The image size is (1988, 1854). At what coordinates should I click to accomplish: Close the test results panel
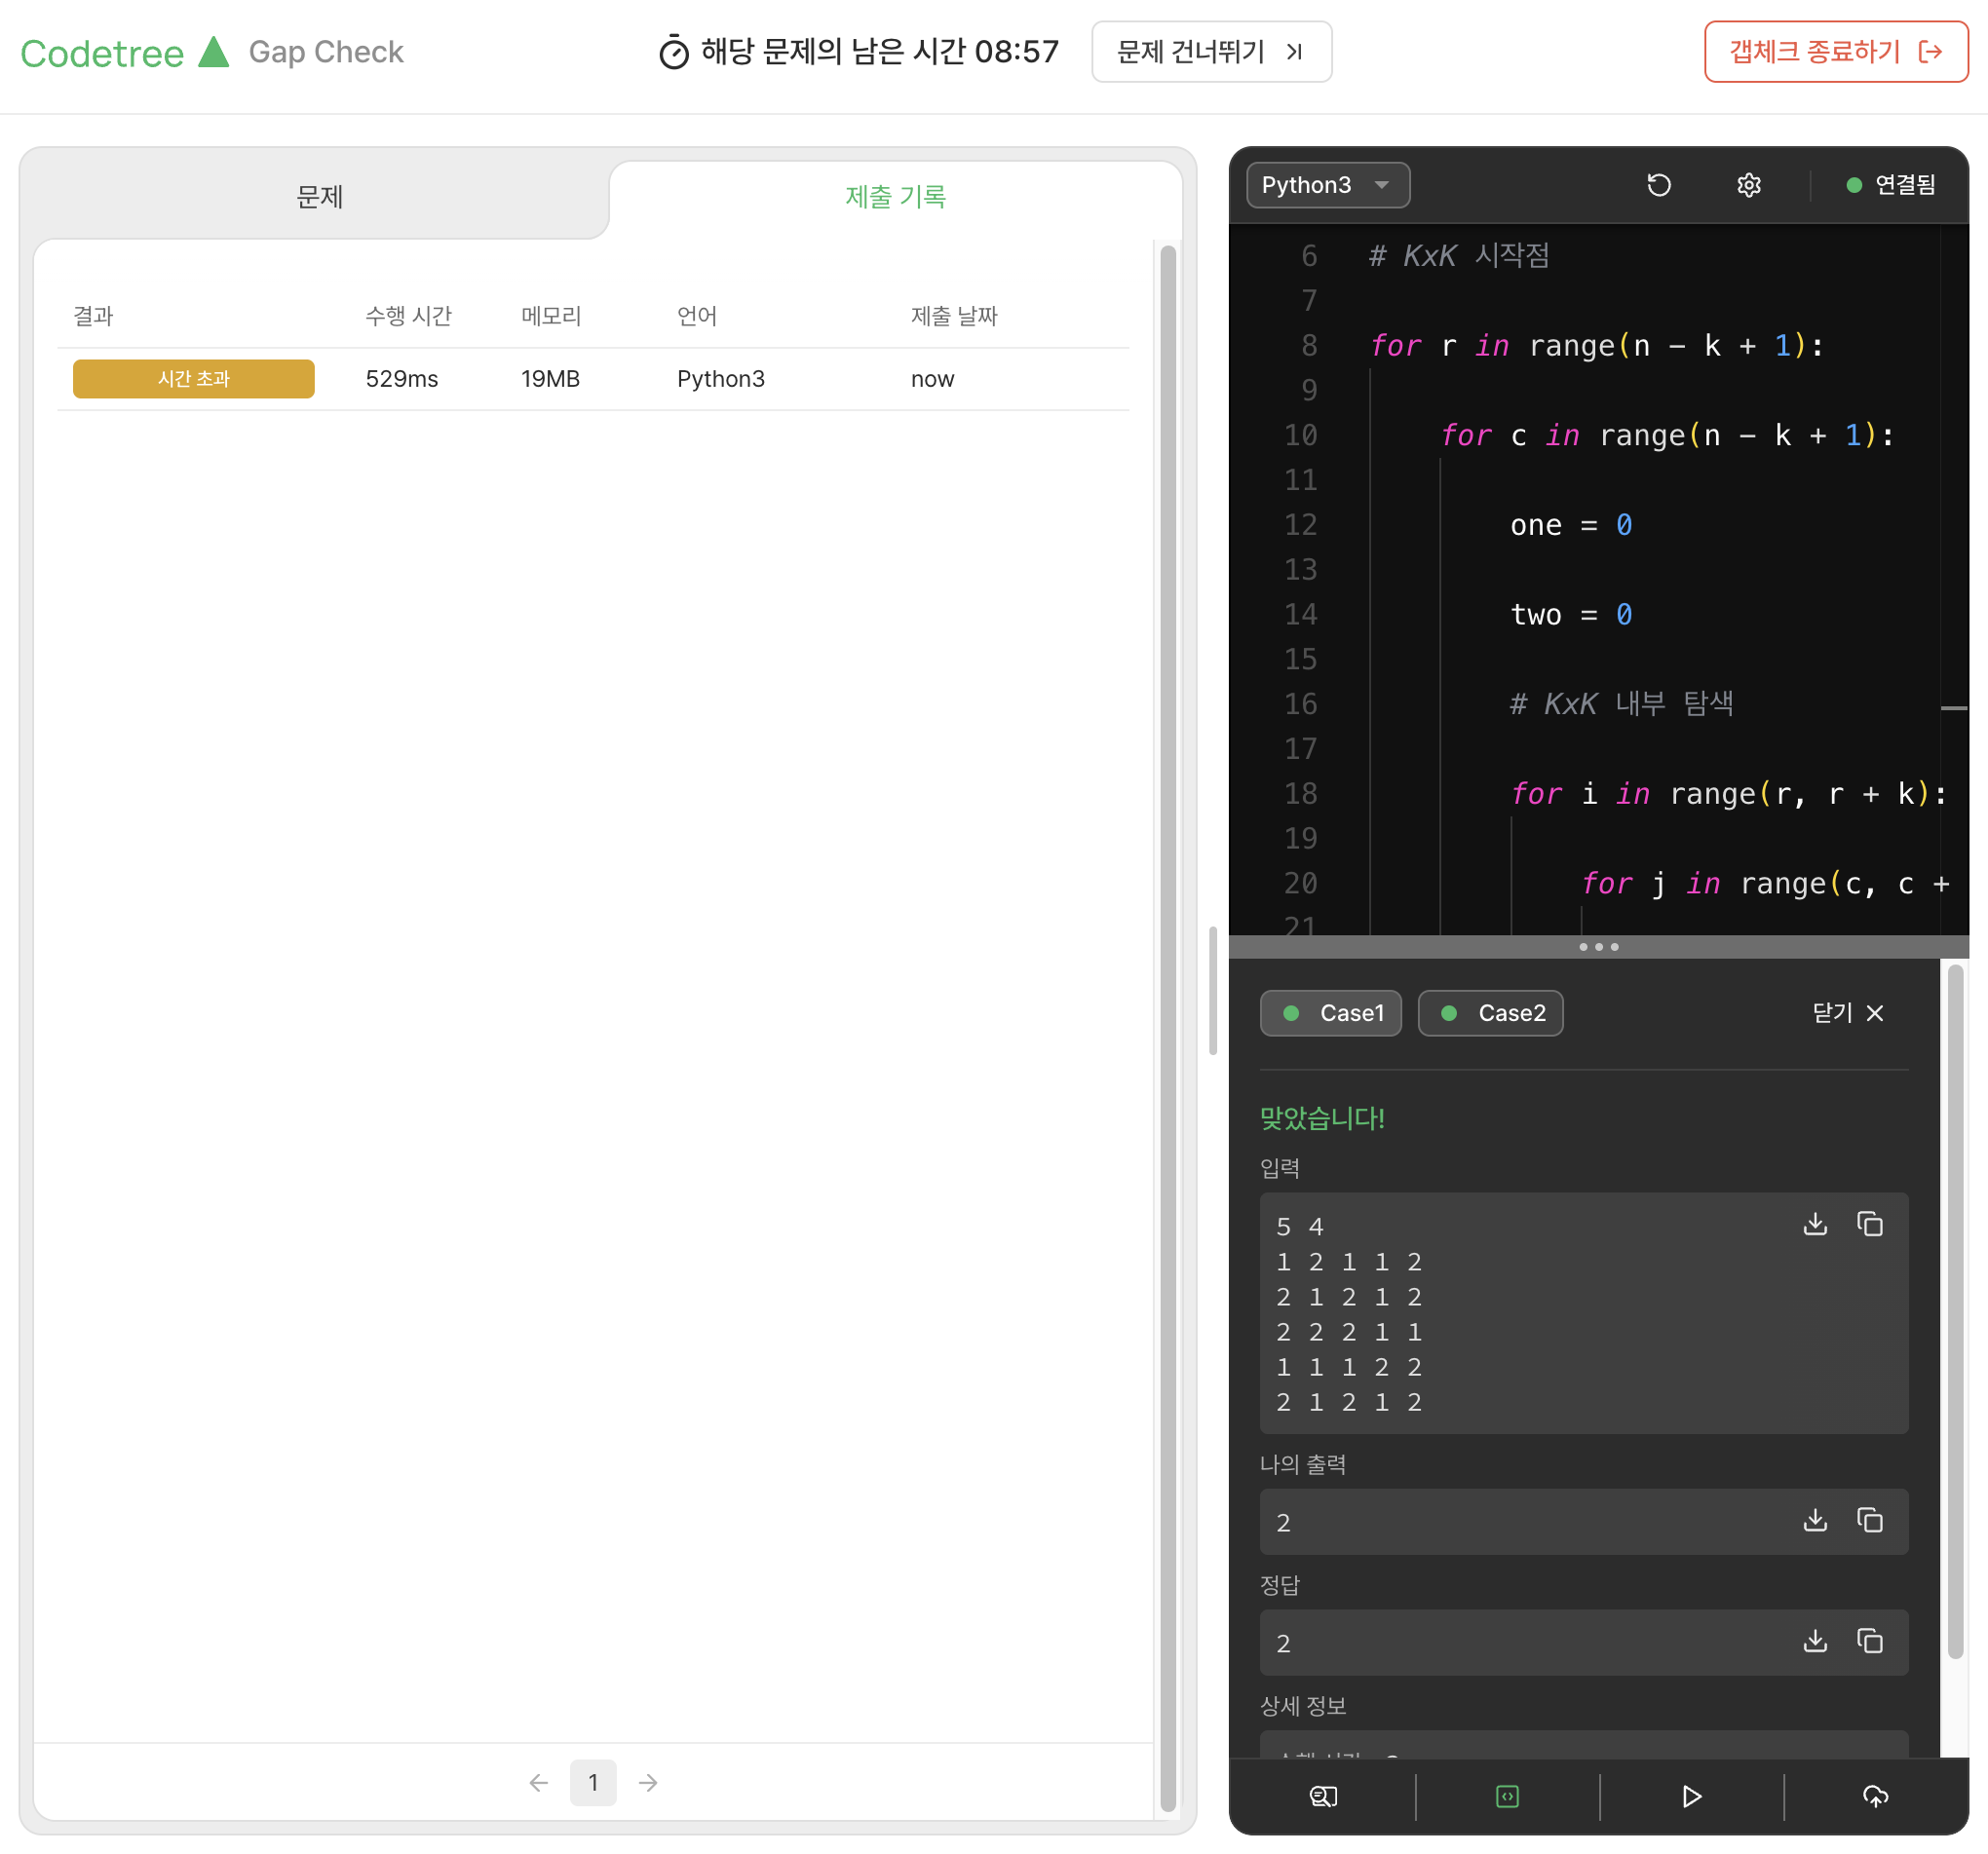coord(1848,1013)
